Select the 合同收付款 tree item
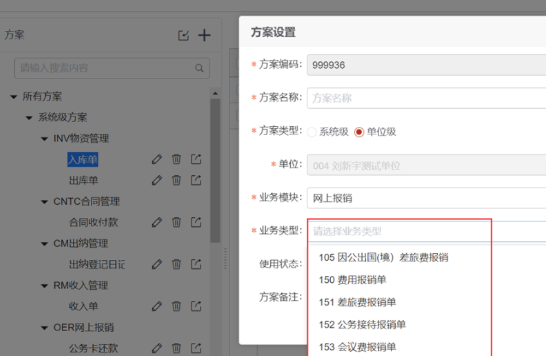This screenshot has width=546, height=360. (x=93, y=222)
